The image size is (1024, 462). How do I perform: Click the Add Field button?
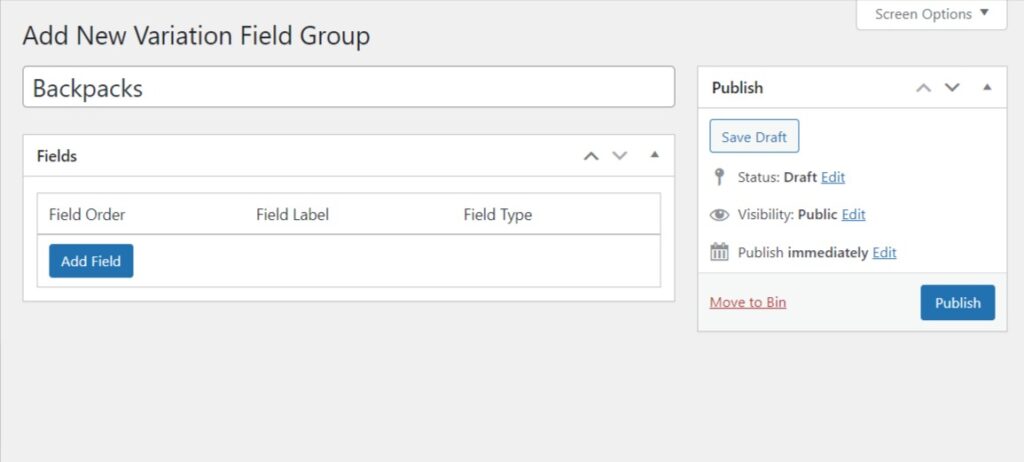click(x=91, y=261)
